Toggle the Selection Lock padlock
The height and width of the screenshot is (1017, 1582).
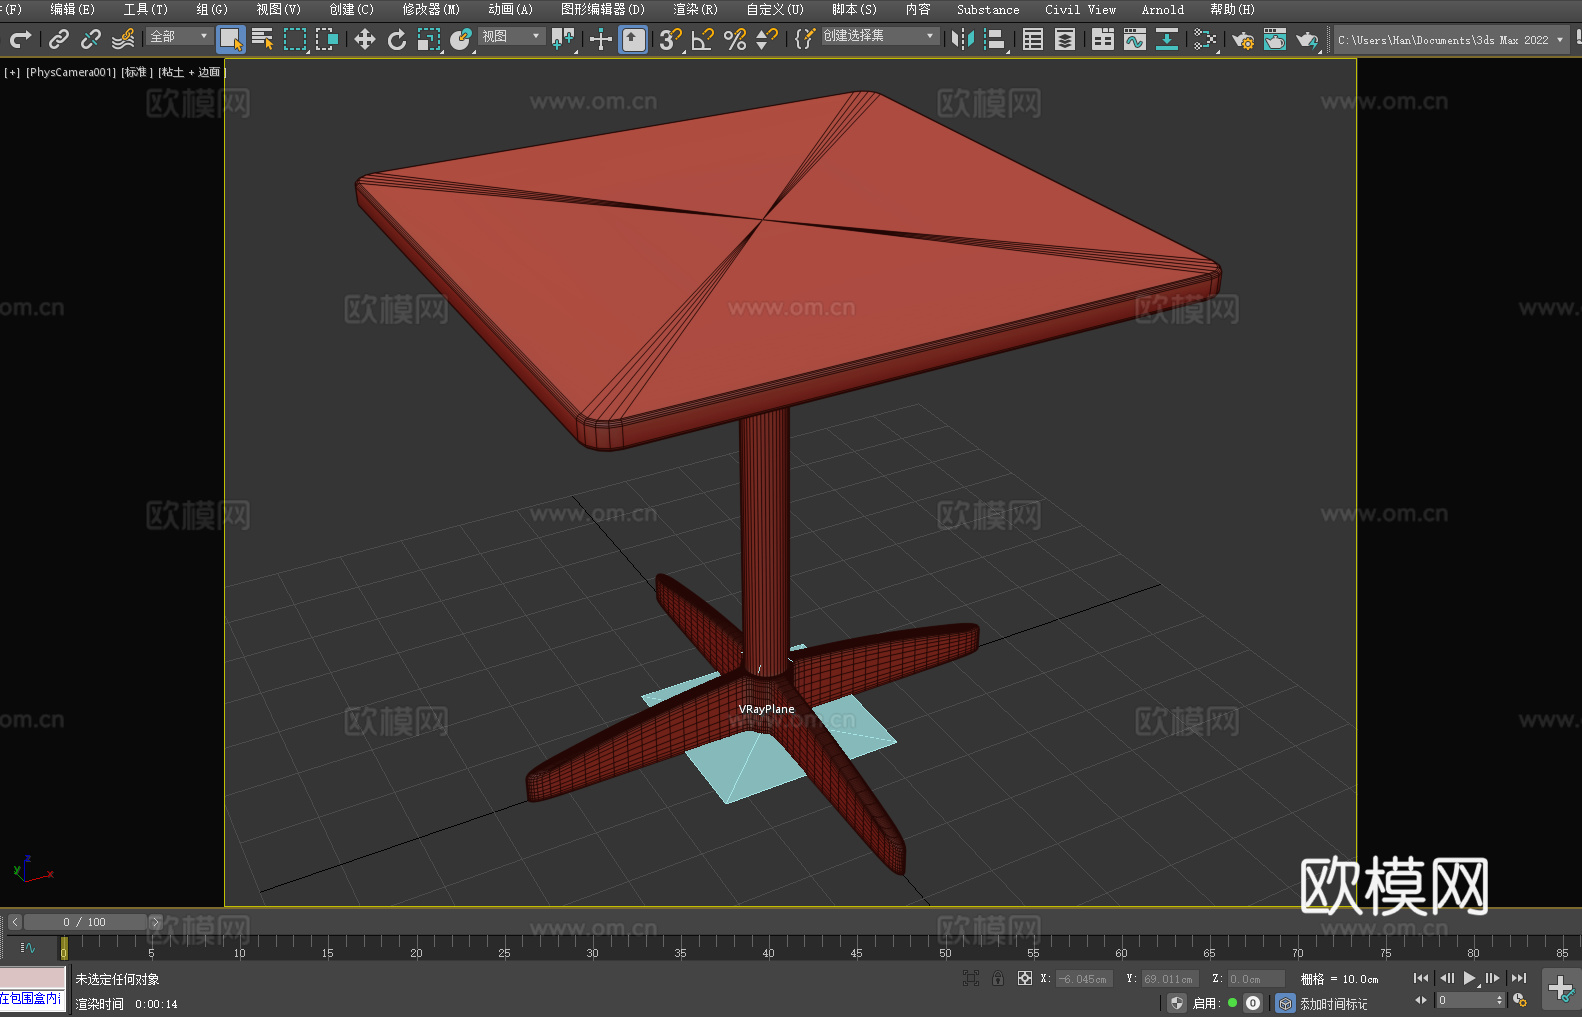(997, 978)
